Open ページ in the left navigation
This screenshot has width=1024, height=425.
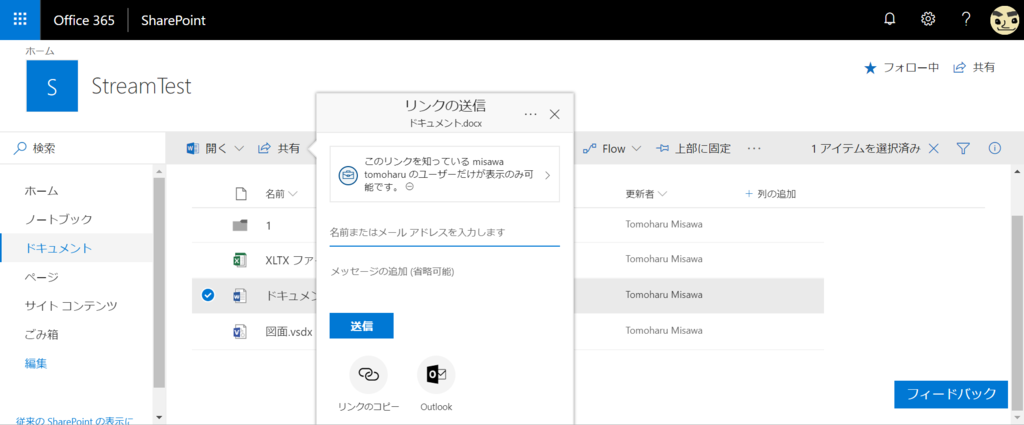(42, 277)
